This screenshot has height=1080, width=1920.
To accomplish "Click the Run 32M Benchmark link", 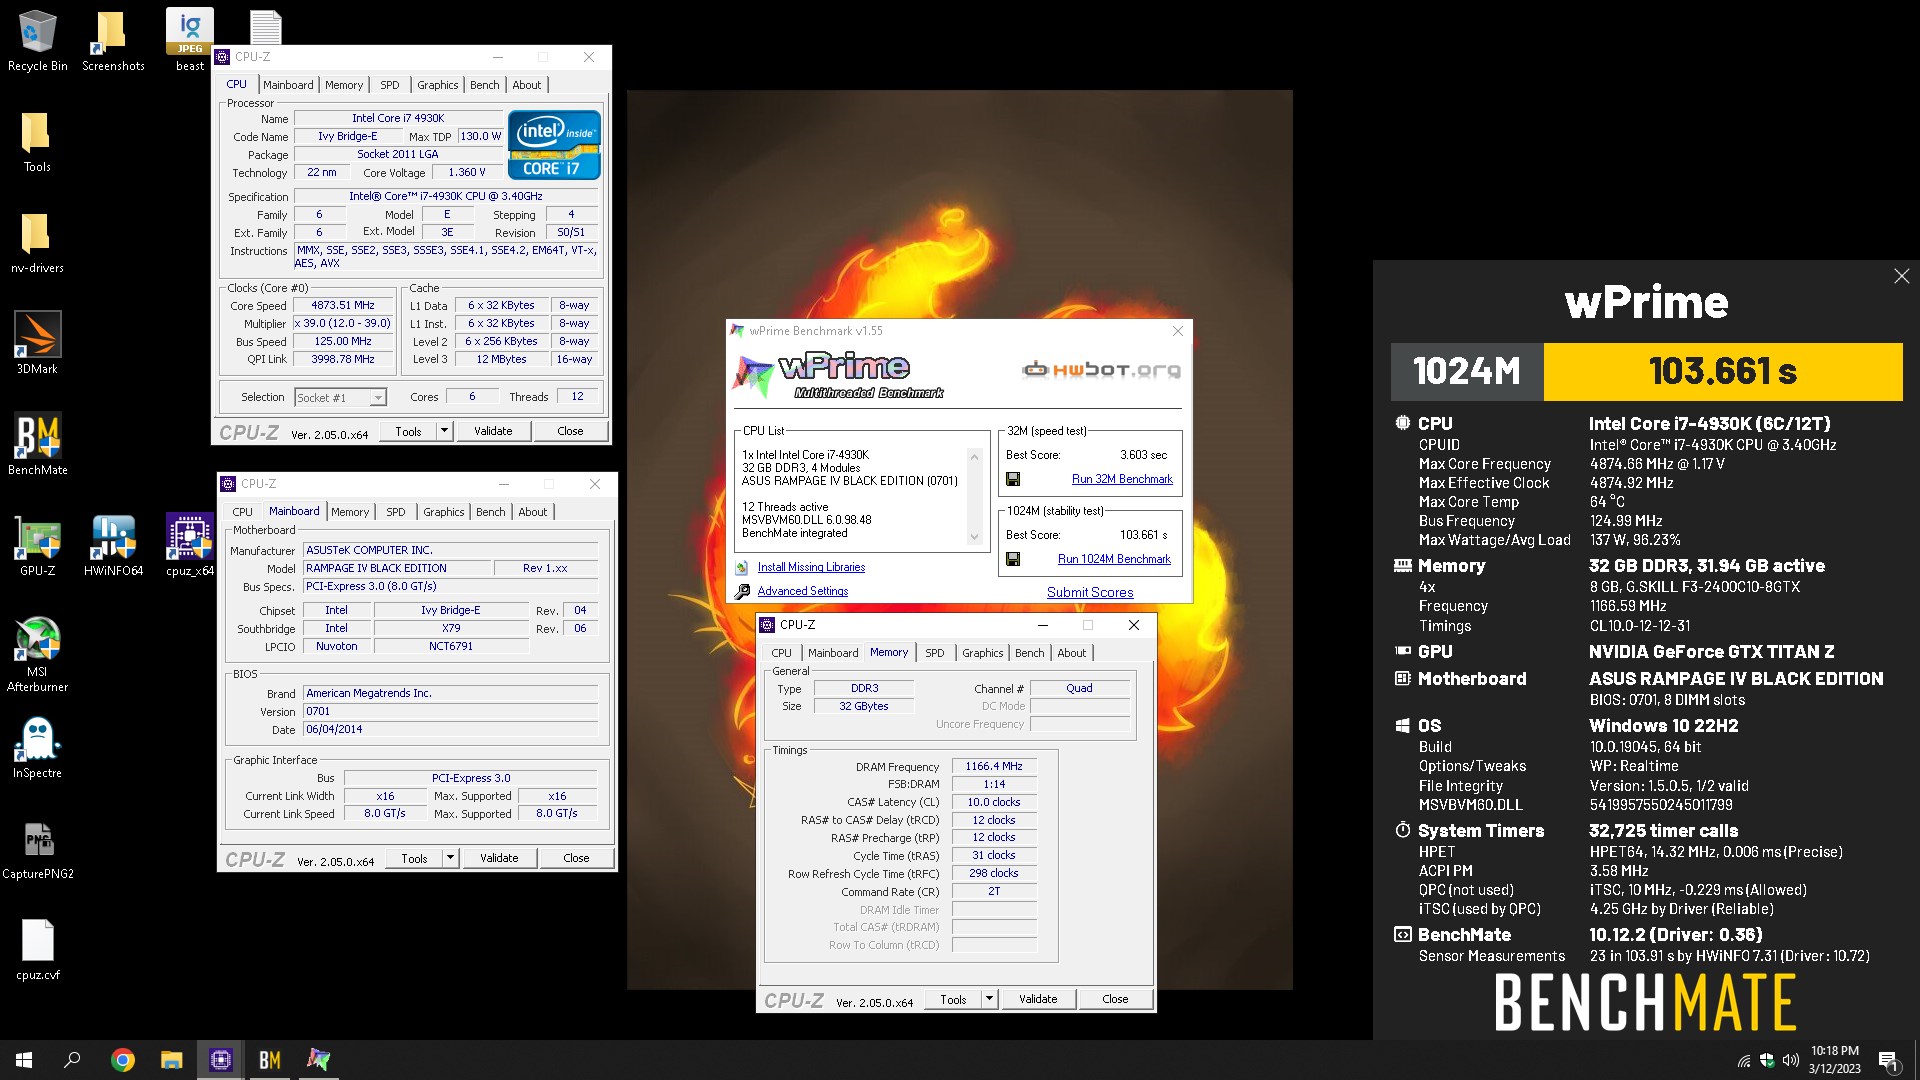I will coord(1122,479).
